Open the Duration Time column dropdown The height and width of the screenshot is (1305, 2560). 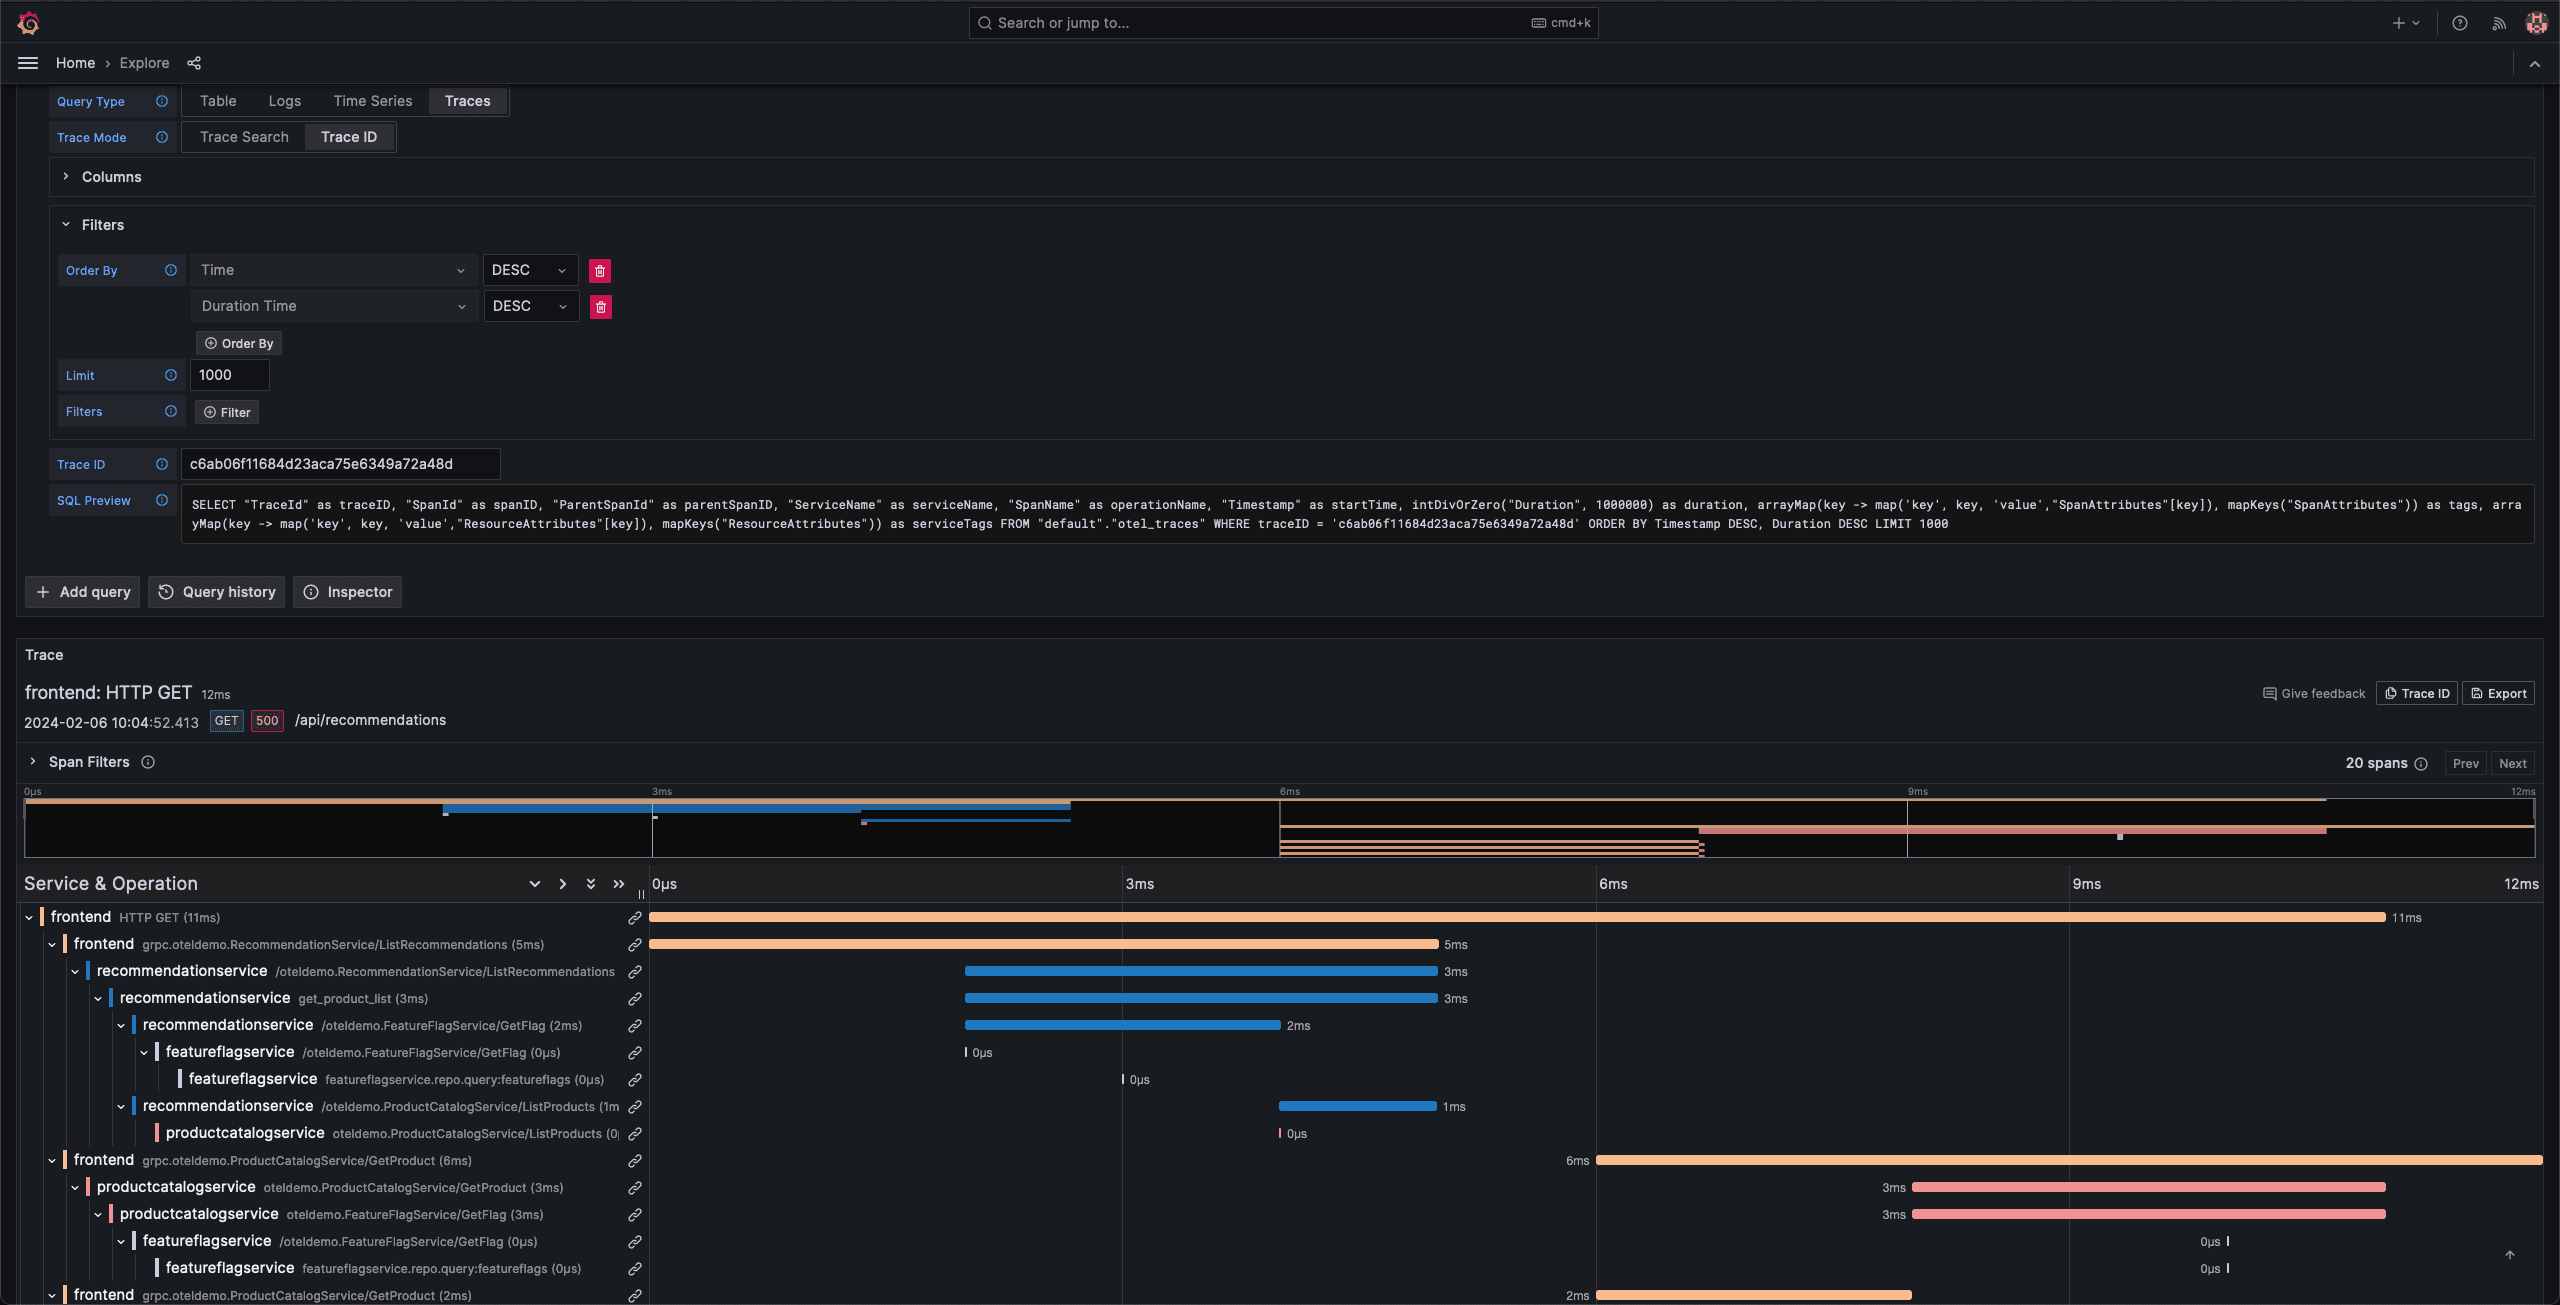pos(333,306)
